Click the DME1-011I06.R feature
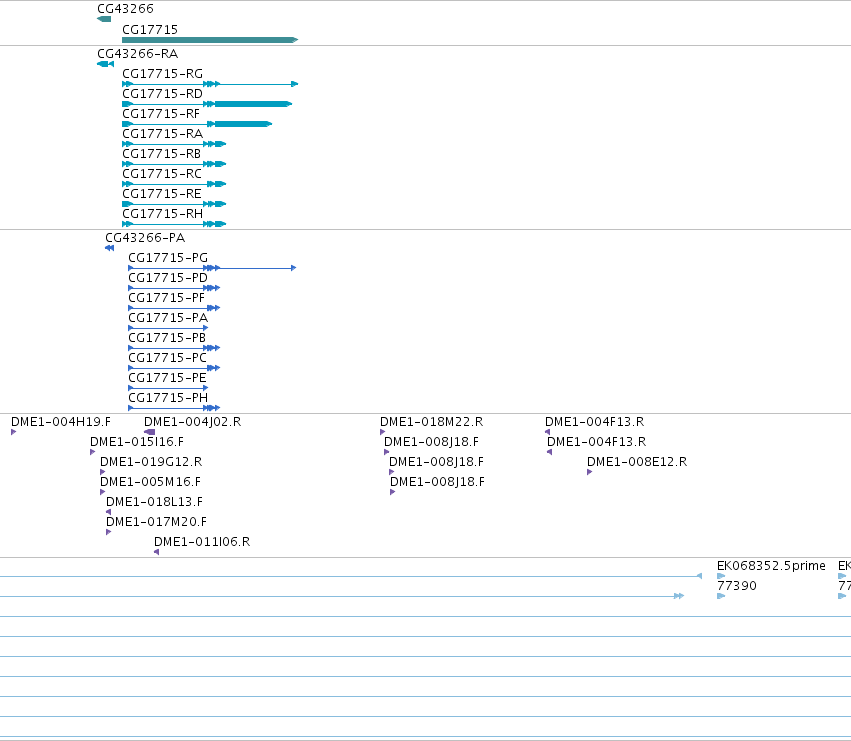851x741 pixels. tap(202, 542)
